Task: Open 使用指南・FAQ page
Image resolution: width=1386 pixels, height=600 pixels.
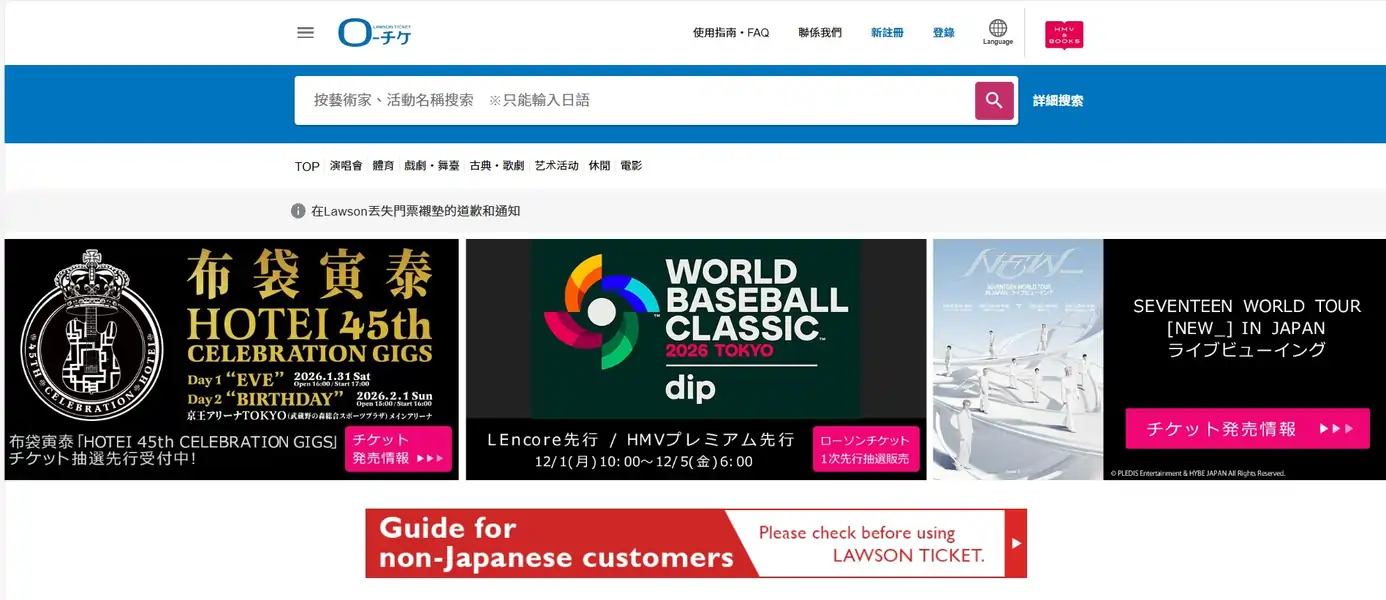Action: [731, 33]
